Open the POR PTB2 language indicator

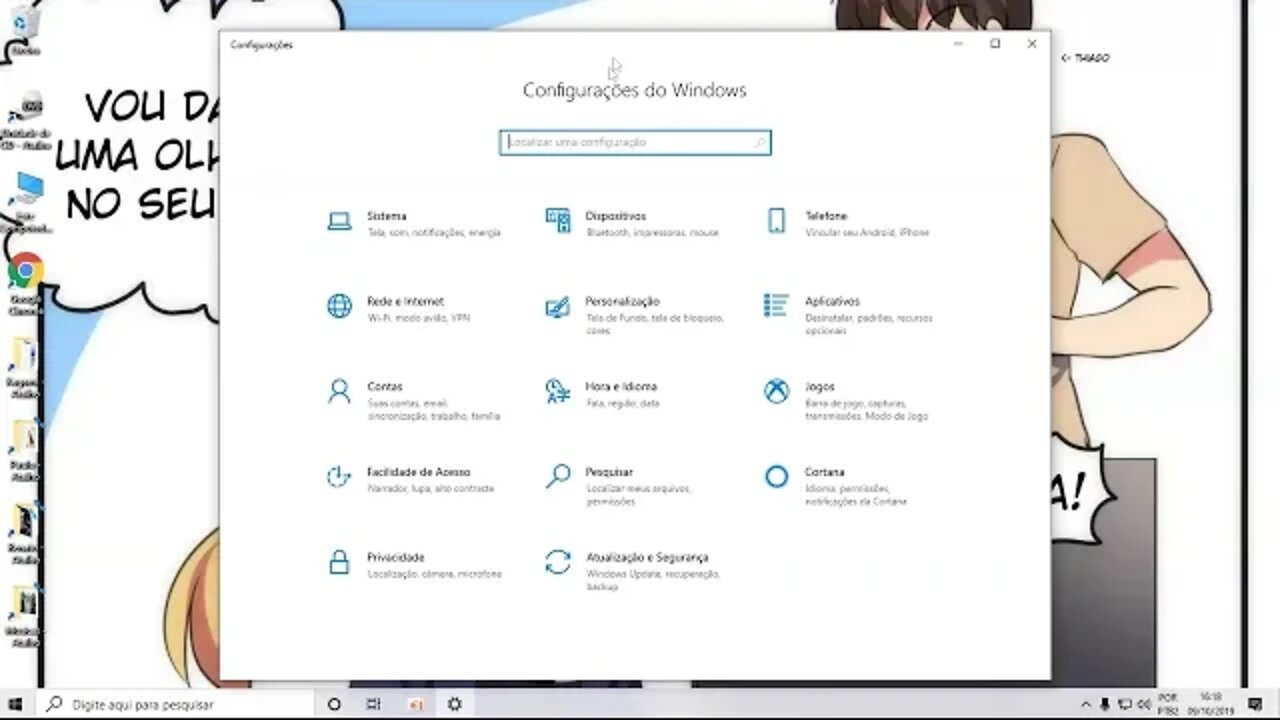1168,704
